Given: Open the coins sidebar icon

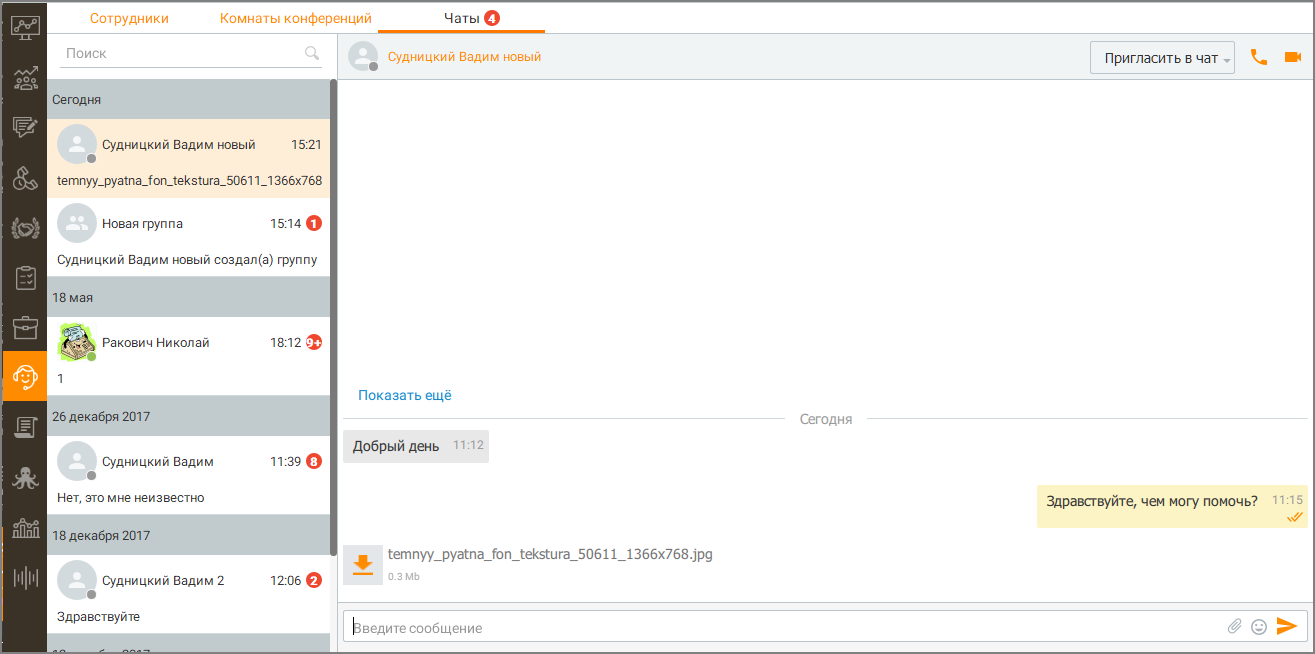Looking at the screenshot, I should (x=25, y=178).
